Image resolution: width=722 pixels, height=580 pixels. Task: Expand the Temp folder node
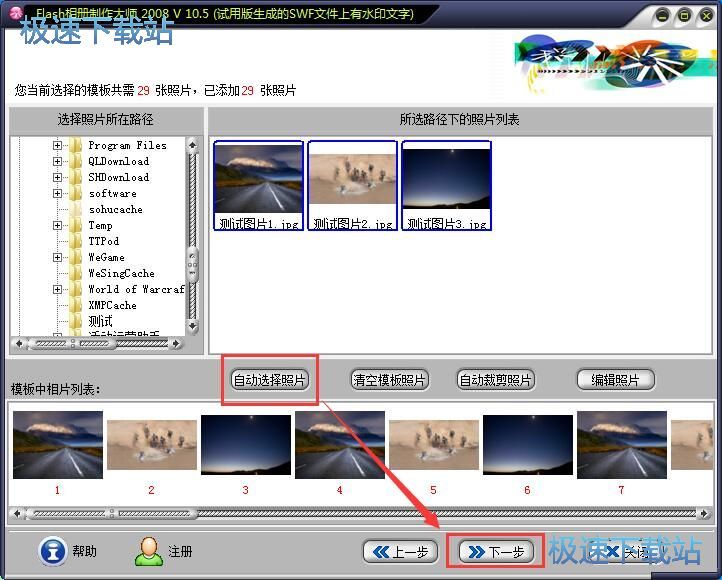57,226
